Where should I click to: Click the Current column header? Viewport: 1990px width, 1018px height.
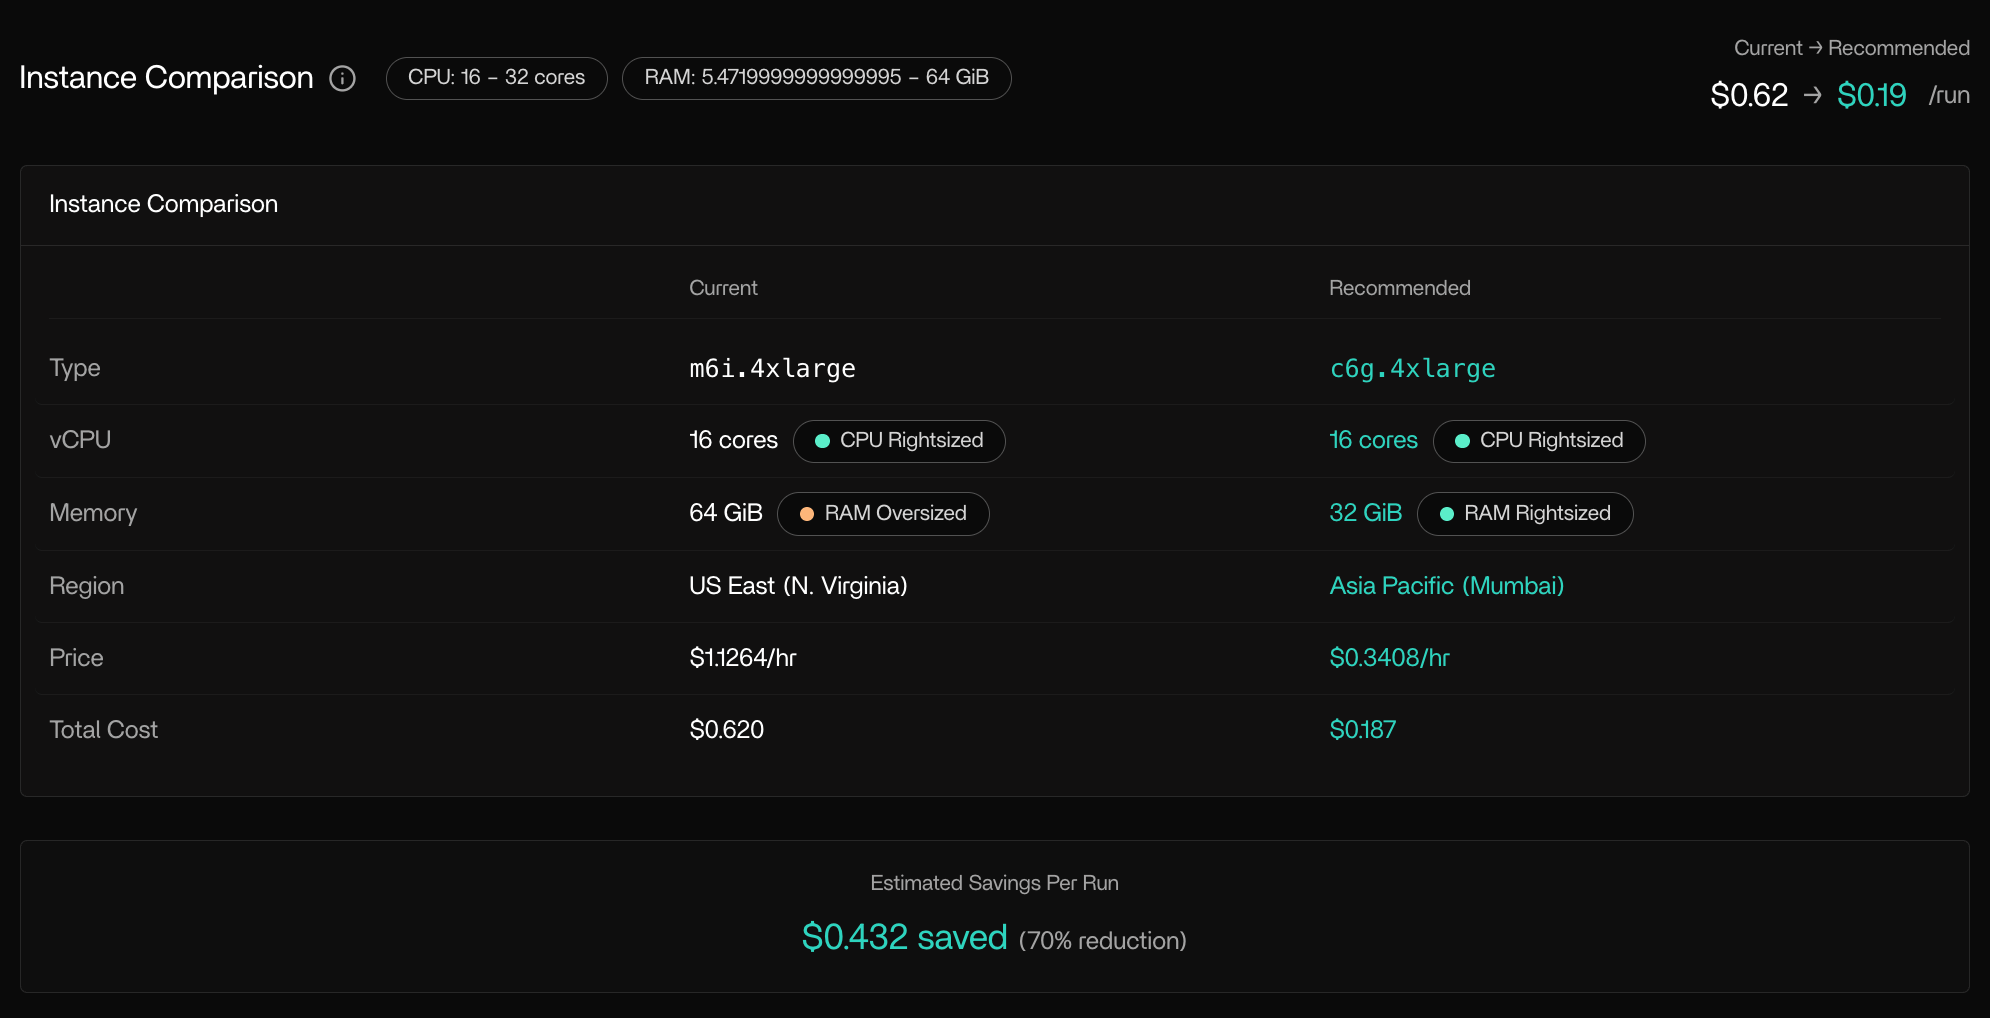(x=723, y=288)
